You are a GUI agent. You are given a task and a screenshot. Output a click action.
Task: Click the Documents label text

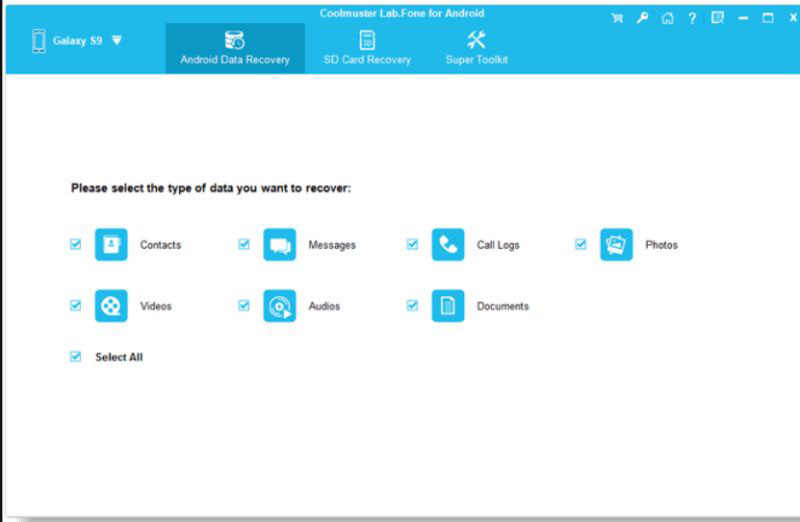click(503, 306)
